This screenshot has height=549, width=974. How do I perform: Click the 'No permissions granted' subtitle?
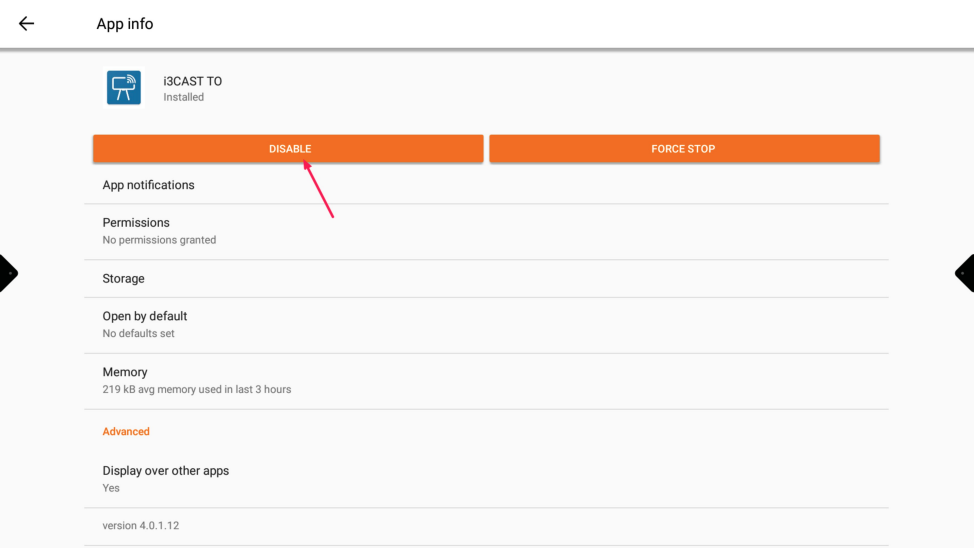pyautogui.click(x=159, y=240)
